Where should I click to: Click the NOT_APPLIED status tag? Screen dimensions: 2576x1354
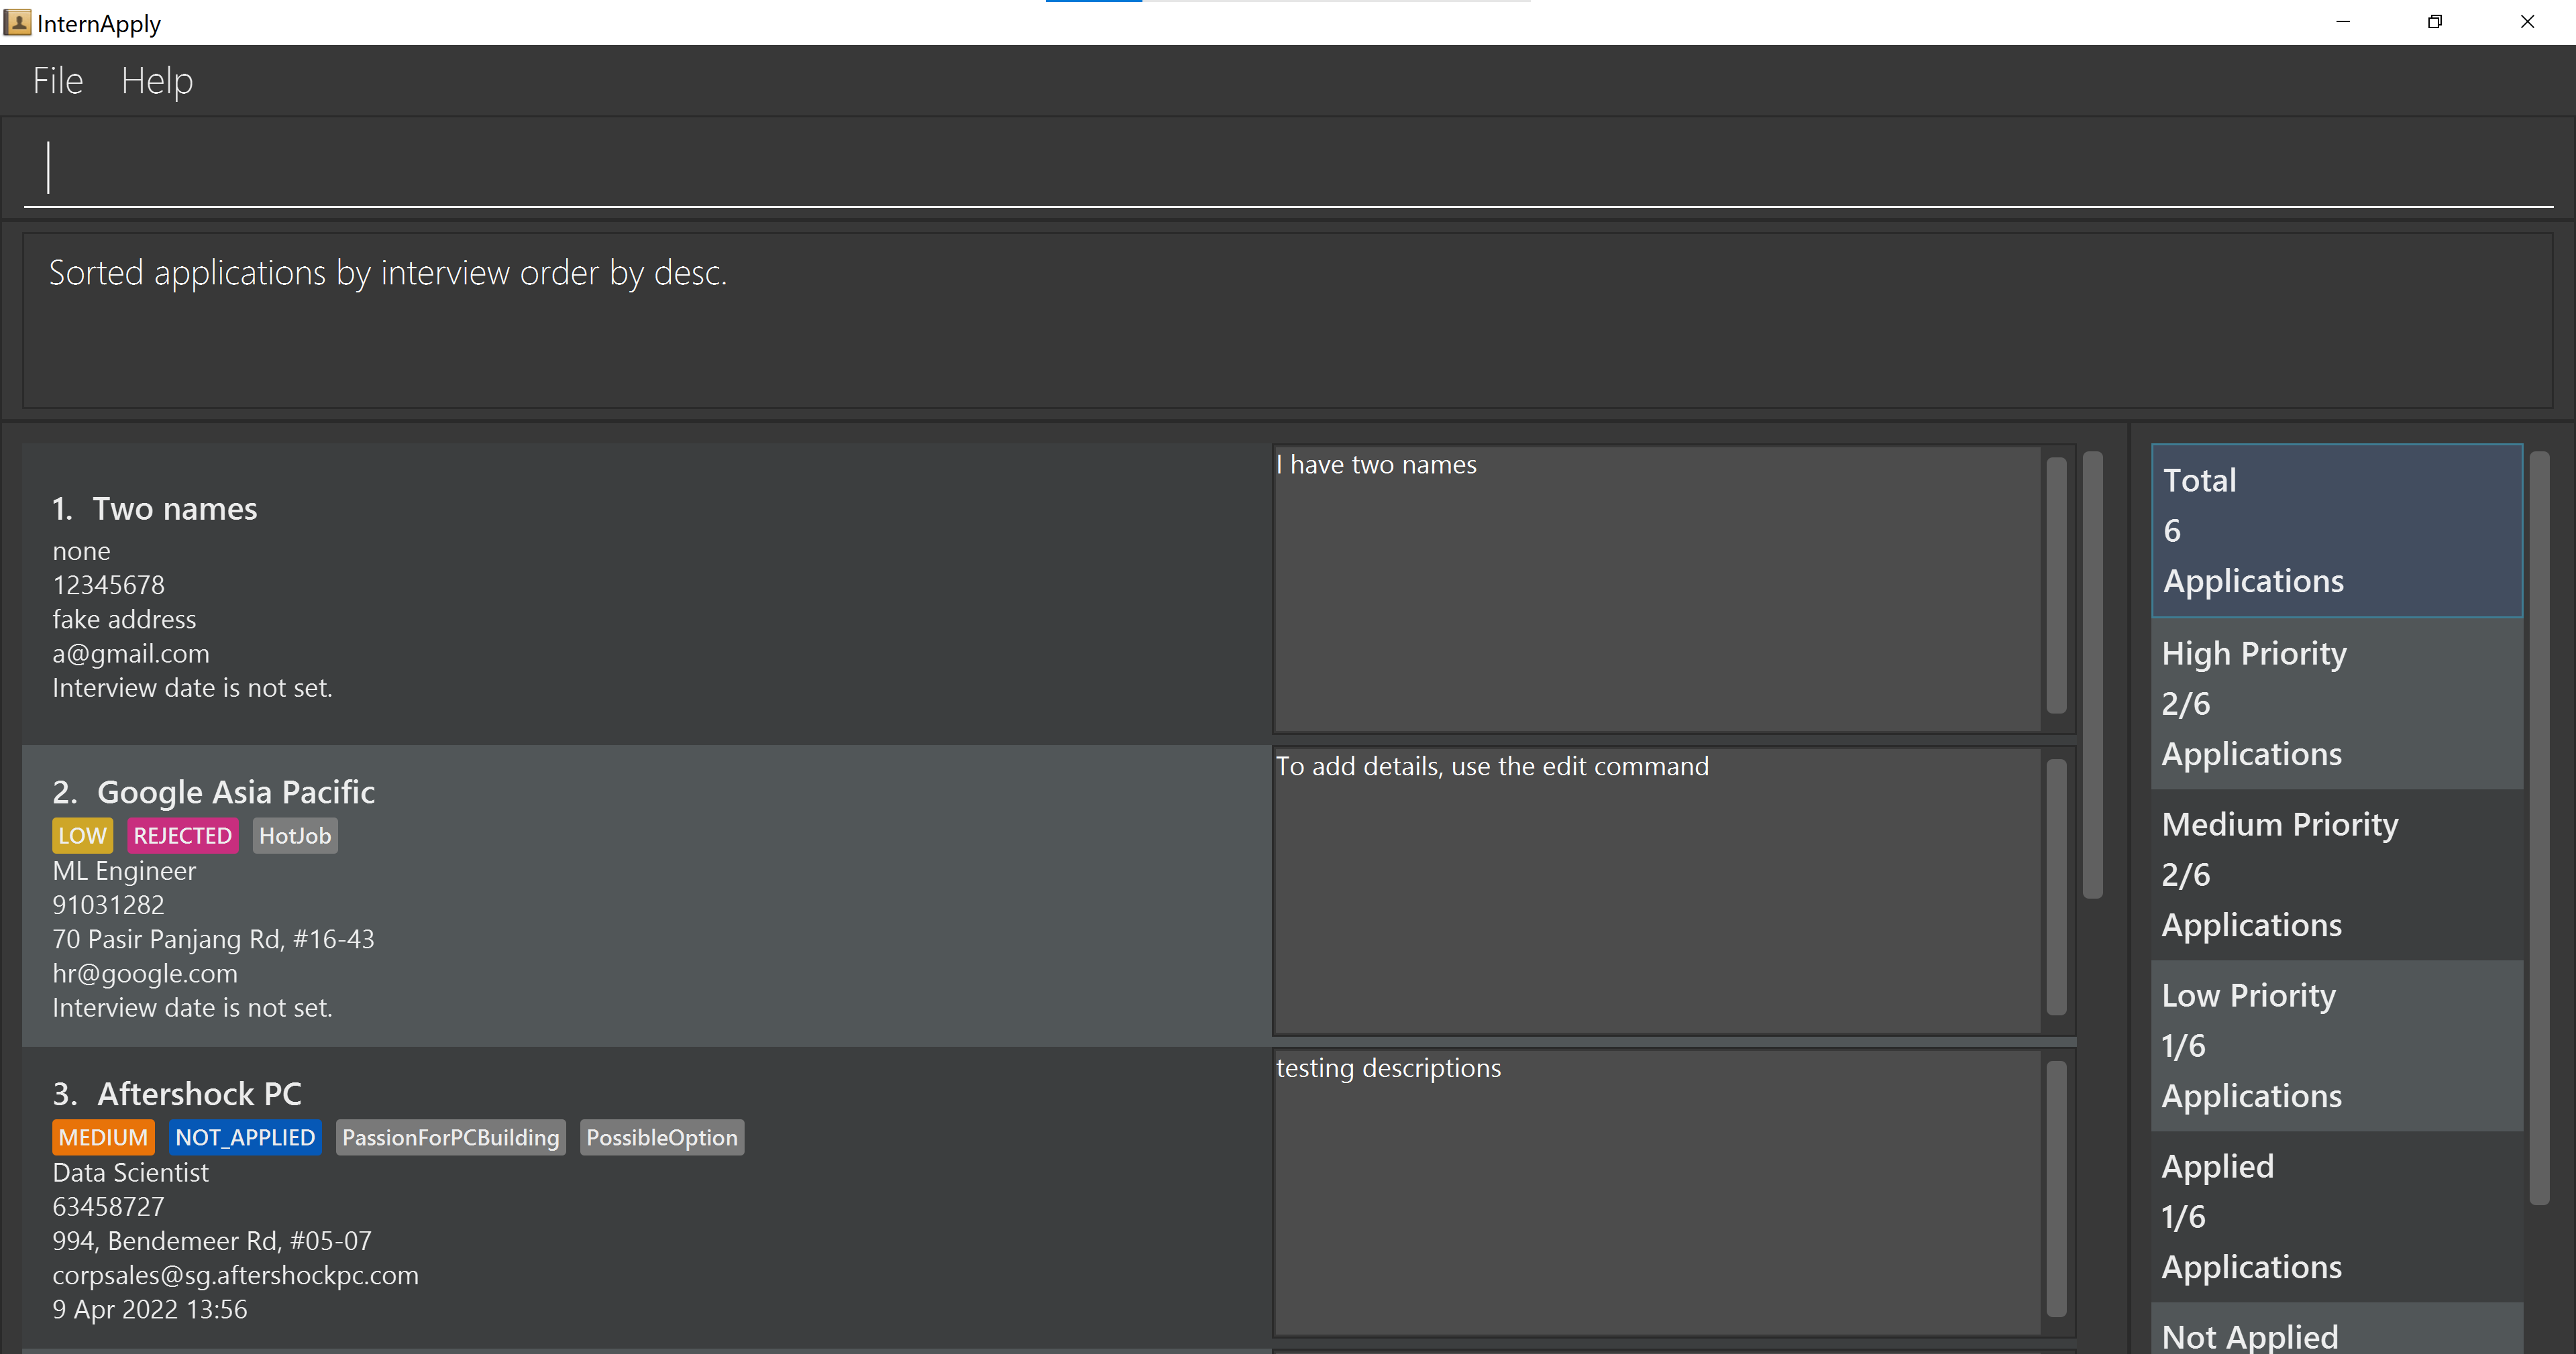(x=245, y=1138)
